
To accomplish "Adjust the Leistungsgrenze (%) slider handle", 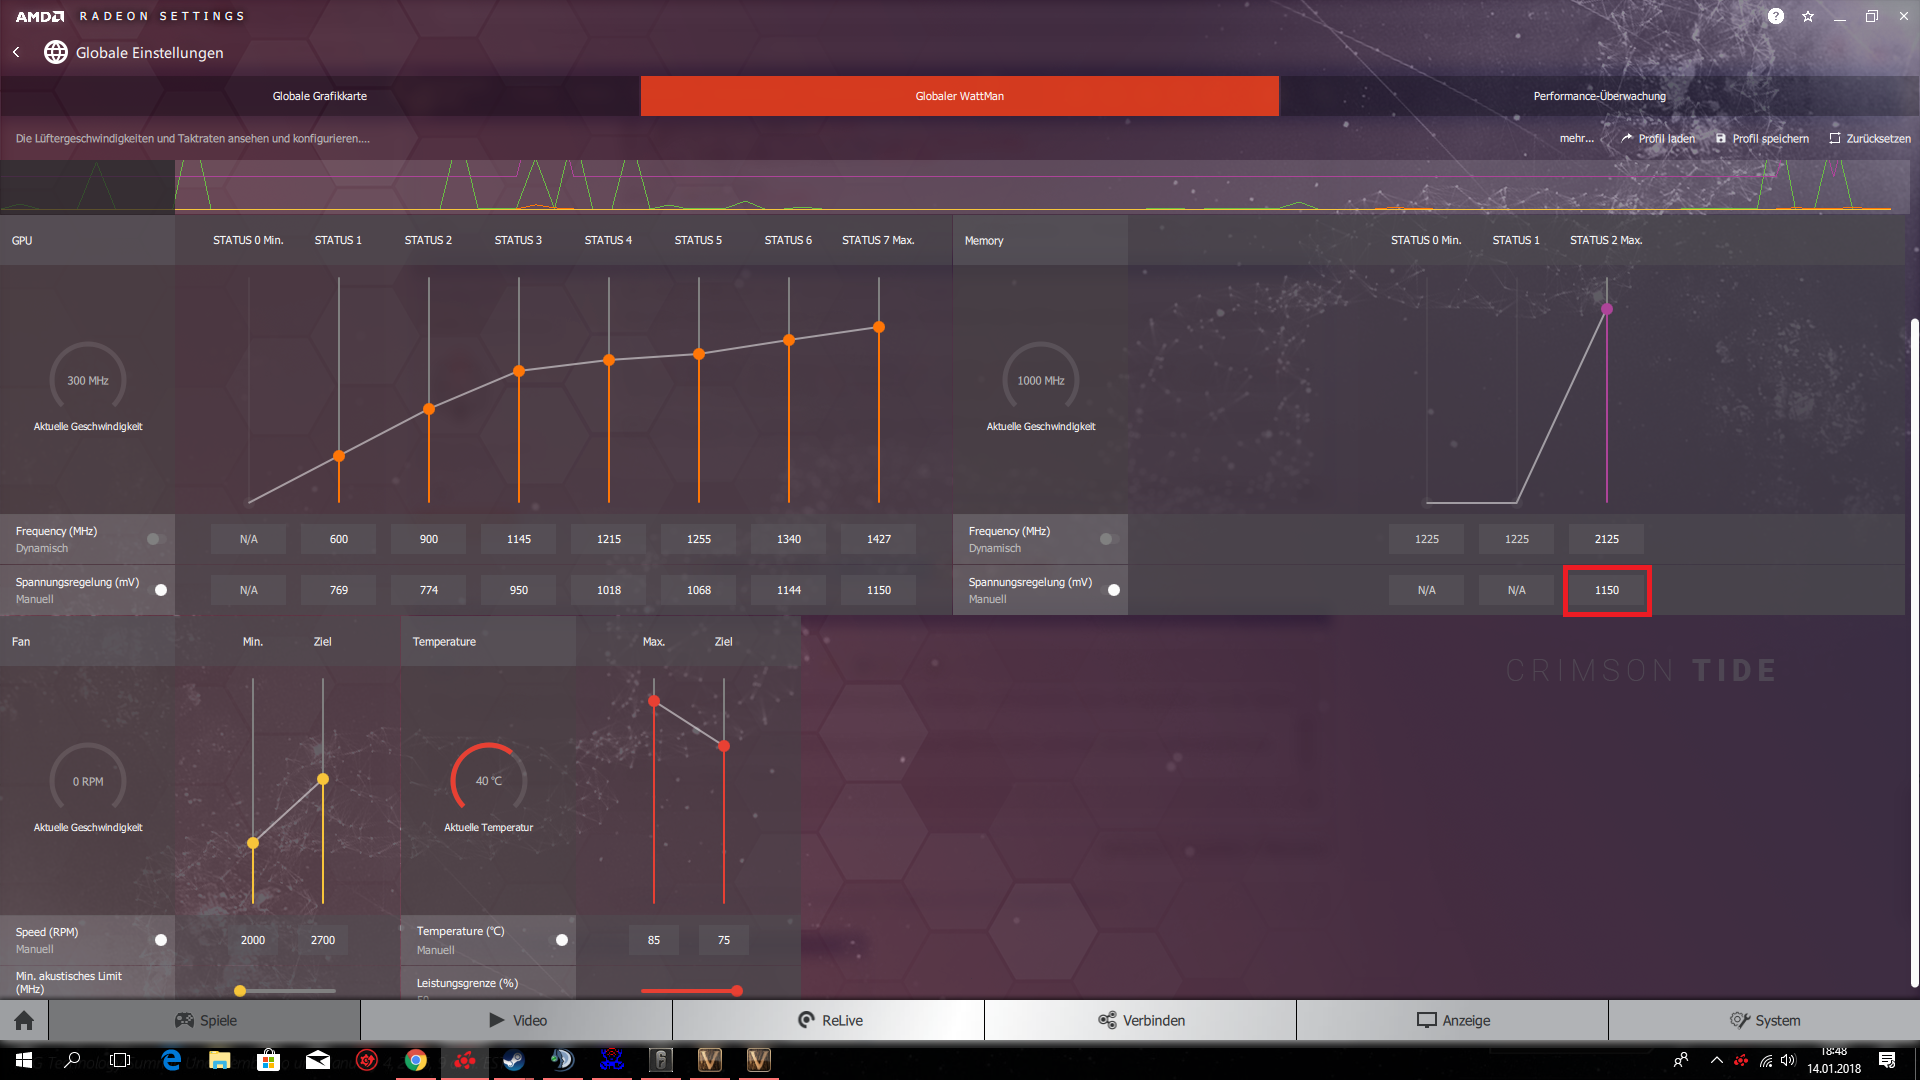I will [737, 991].
